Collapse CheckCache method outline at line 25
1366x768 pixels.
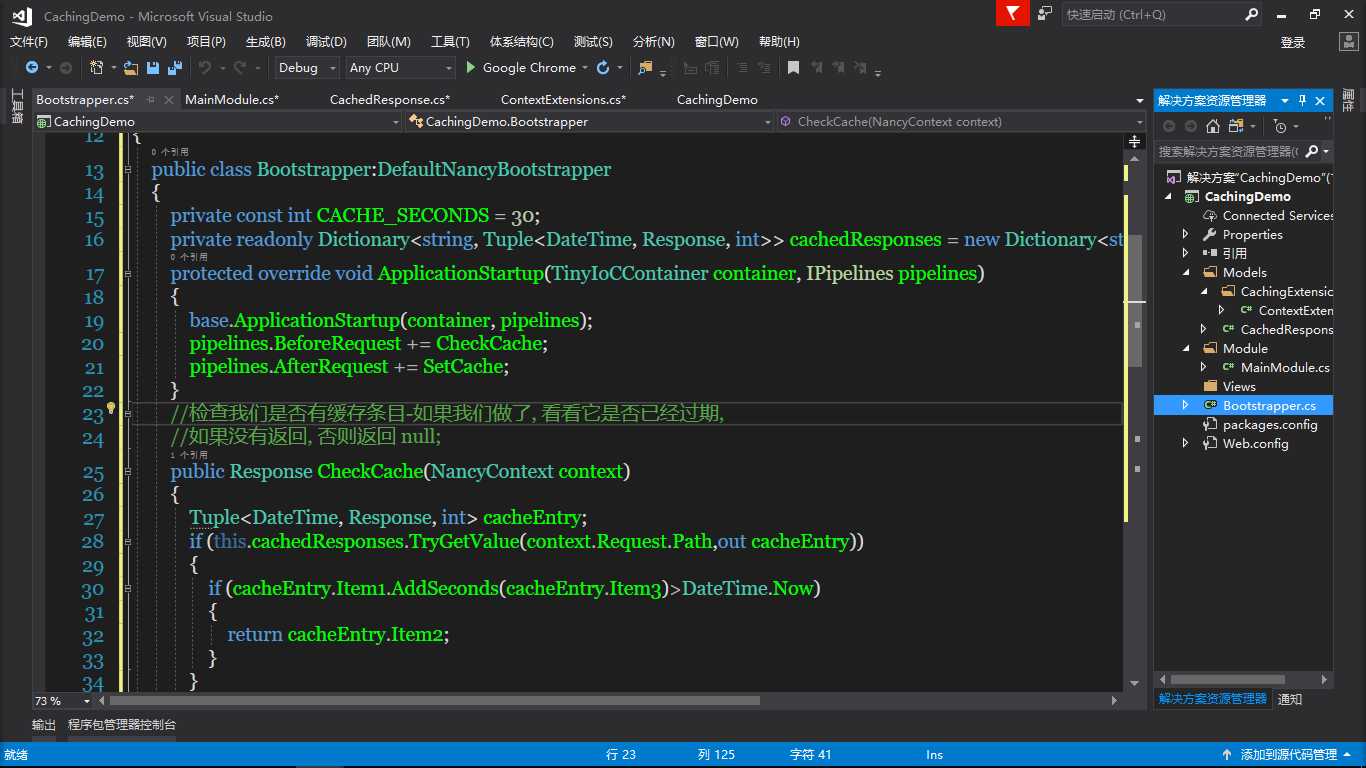click(x=127, y=471)
